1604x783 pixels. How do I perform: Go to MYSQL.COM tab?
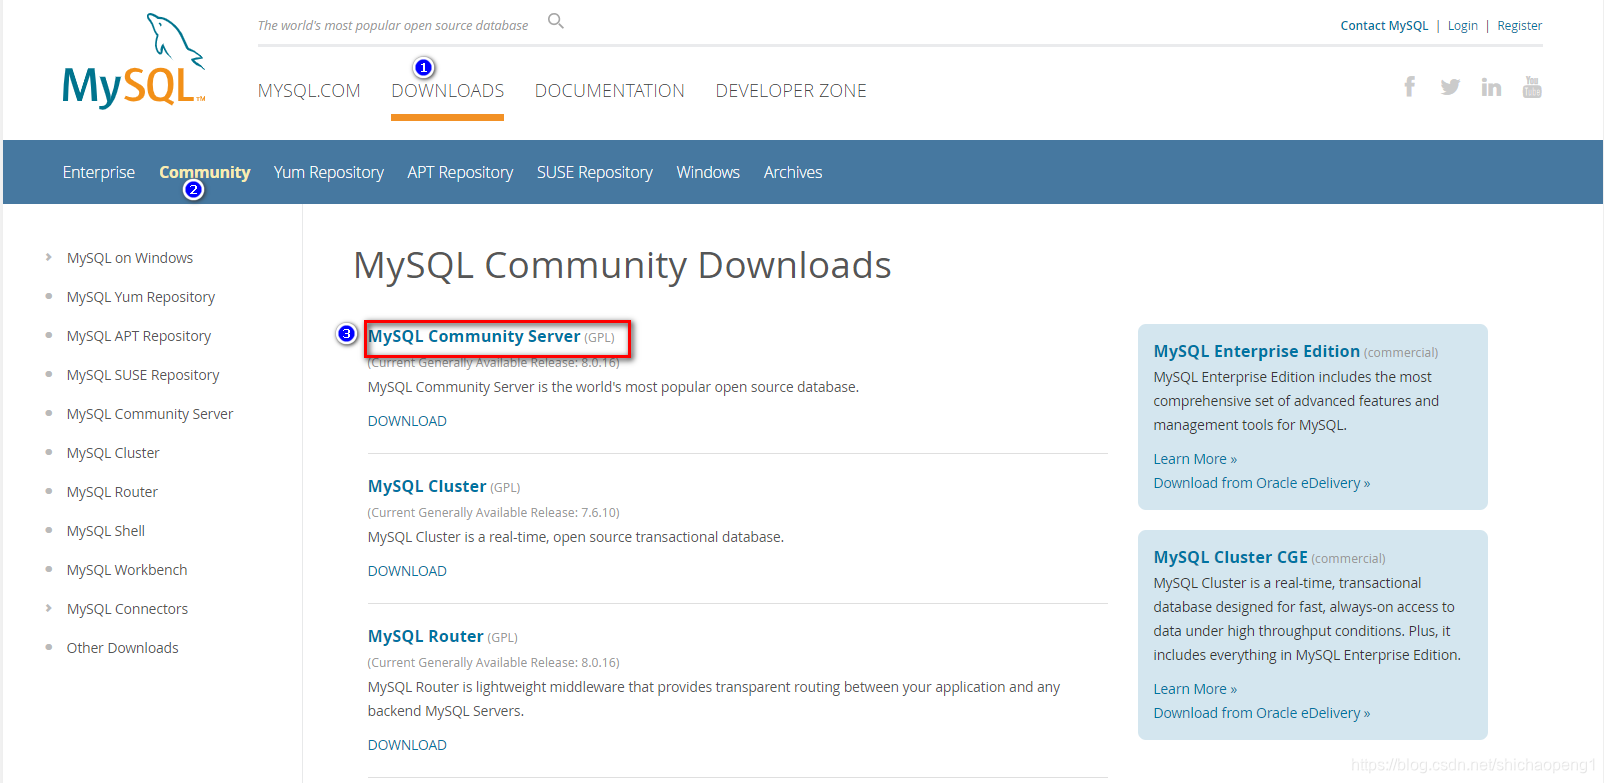click(x=309, y=91)
